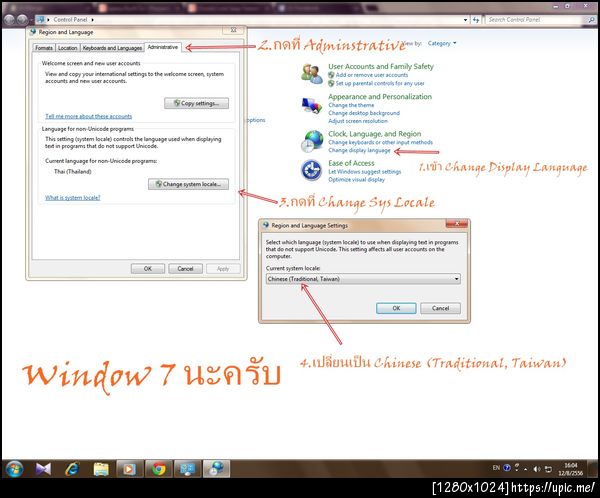Open Internet Explorer from the taskbar

(x=72, y=469)
